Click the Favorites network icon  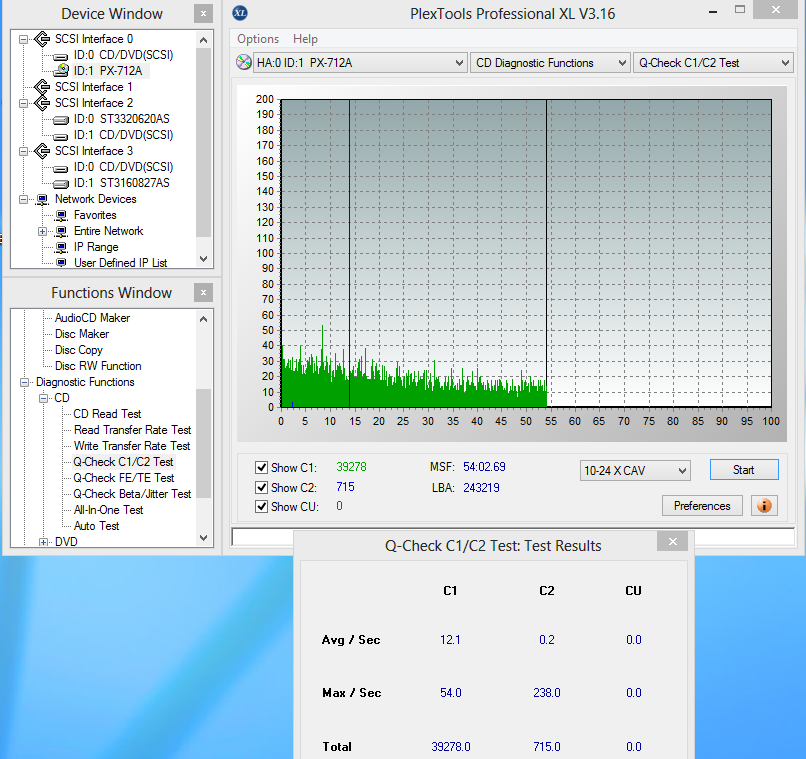61,215
